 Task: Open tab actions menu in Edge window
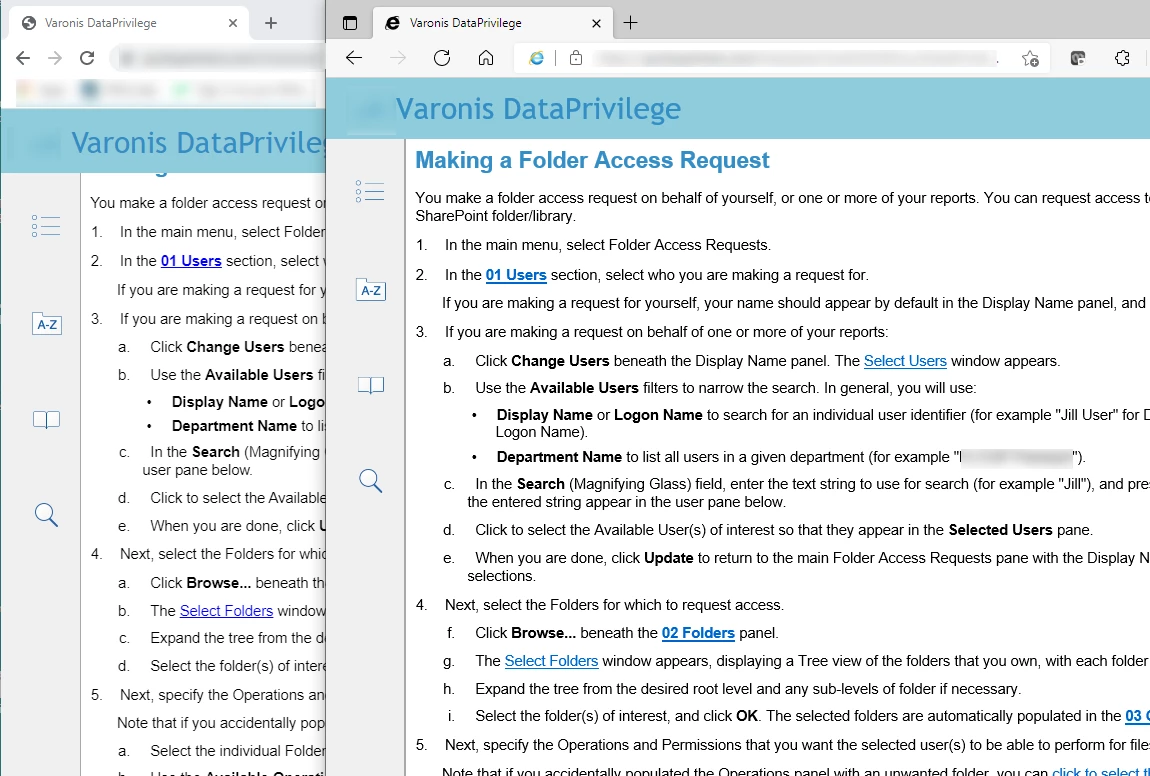coord(350,23)
